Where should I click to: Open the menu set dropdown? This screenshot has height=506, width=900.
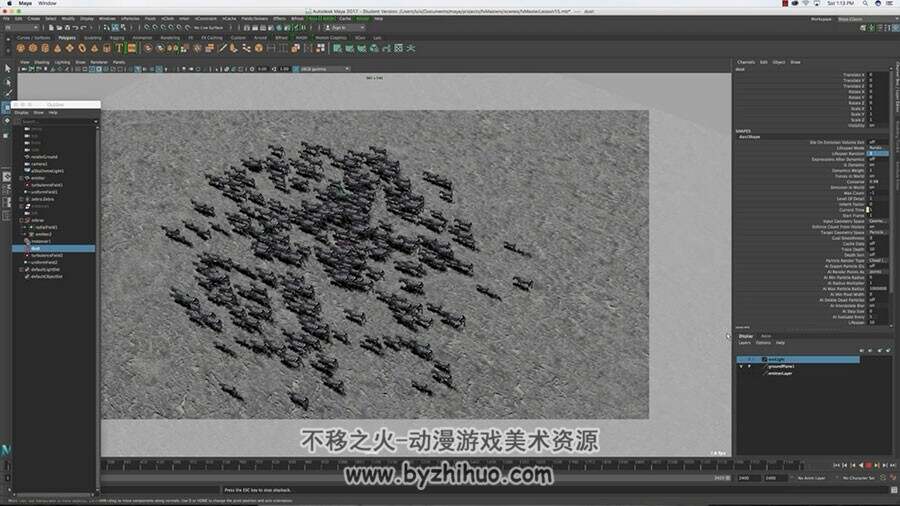[21, 27]
